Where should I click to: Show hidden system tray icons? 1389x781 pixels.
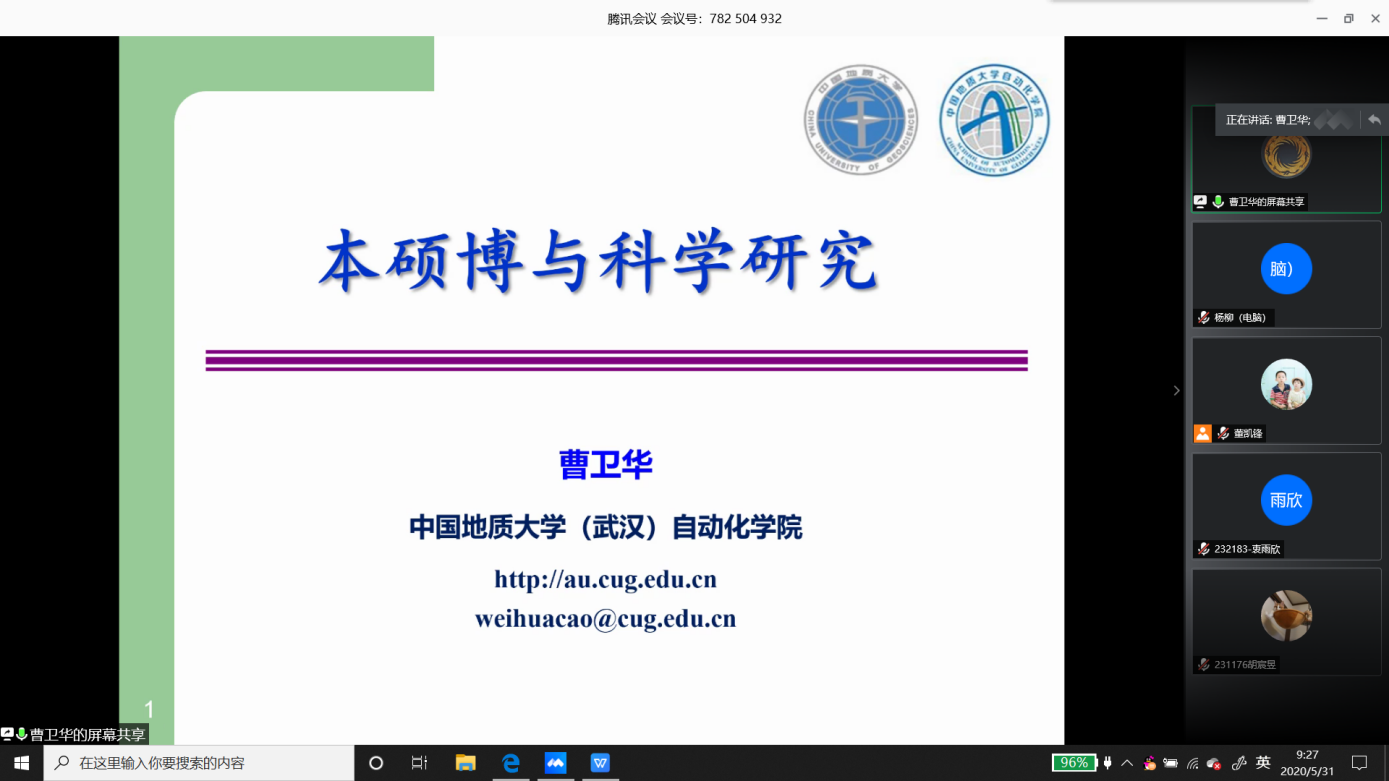click(x=1127, y=763)
